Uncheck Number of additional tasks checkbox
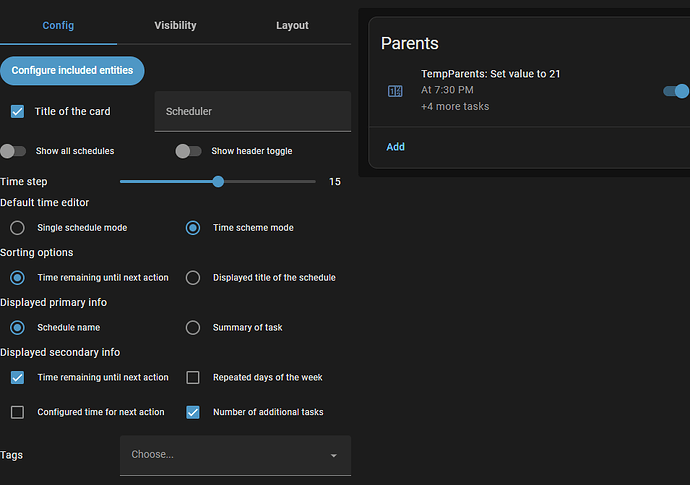690x485 pixels. pos(193,412)
